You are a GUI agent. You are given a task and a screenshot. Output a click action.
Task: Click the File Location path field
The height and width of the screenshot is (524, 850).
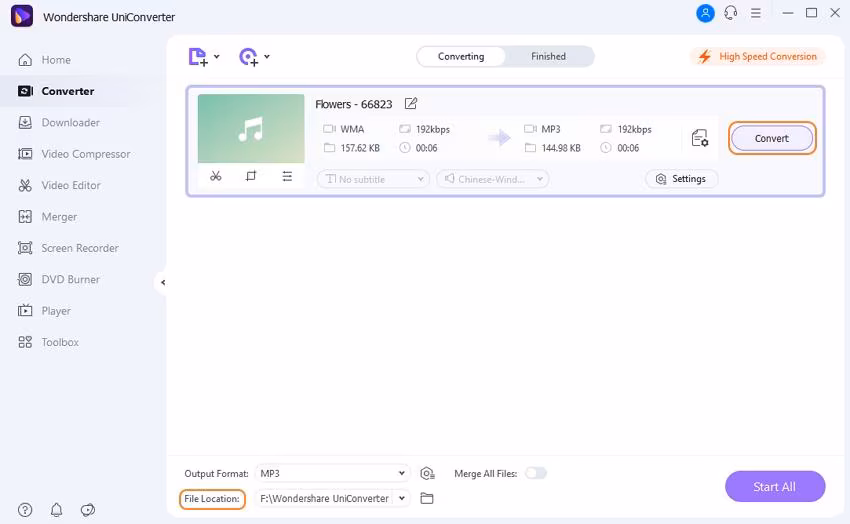click(324, 499)
